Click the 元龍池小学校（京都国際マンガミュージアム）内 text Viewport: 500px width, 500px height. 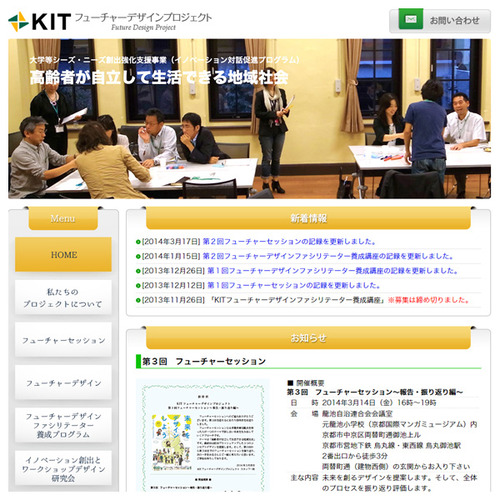point(399,424)
